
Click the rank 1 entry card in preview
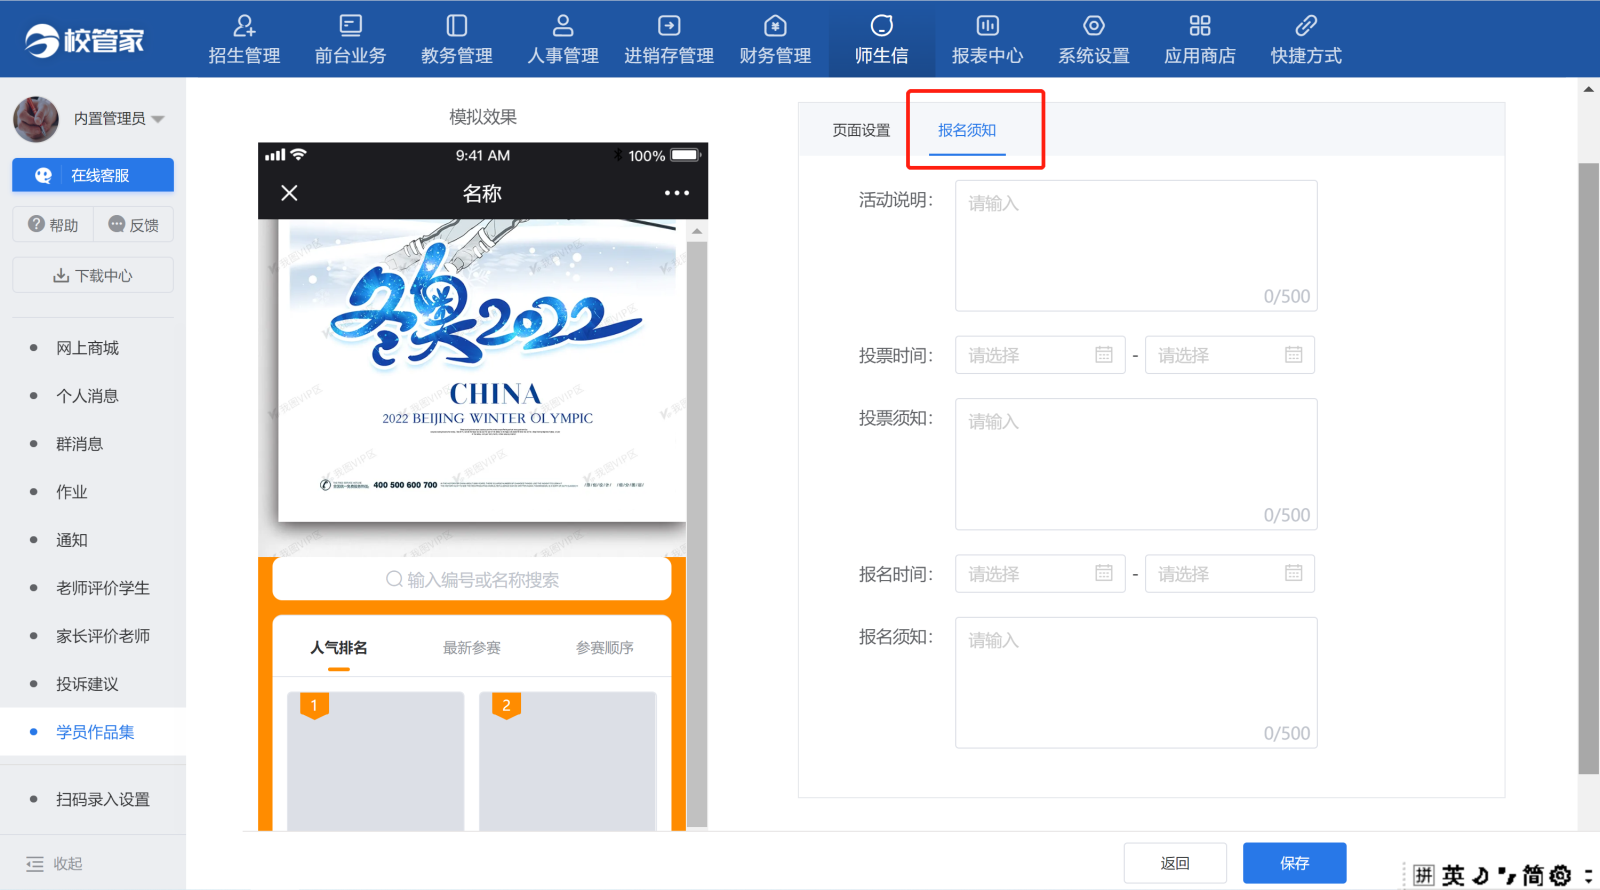[376, 761]
